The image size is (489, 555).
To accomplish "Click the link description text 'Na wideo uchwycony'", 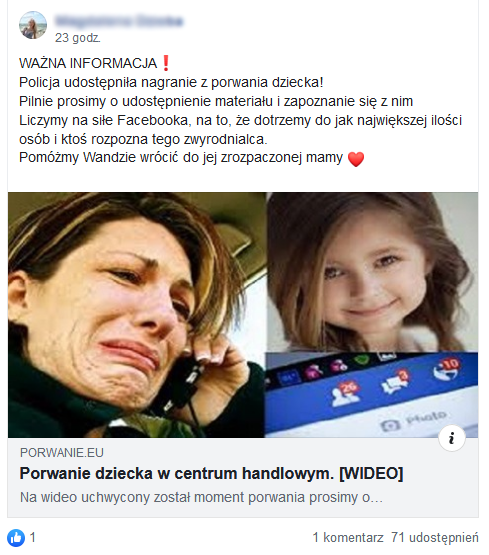I will click(x=201, y=497).
